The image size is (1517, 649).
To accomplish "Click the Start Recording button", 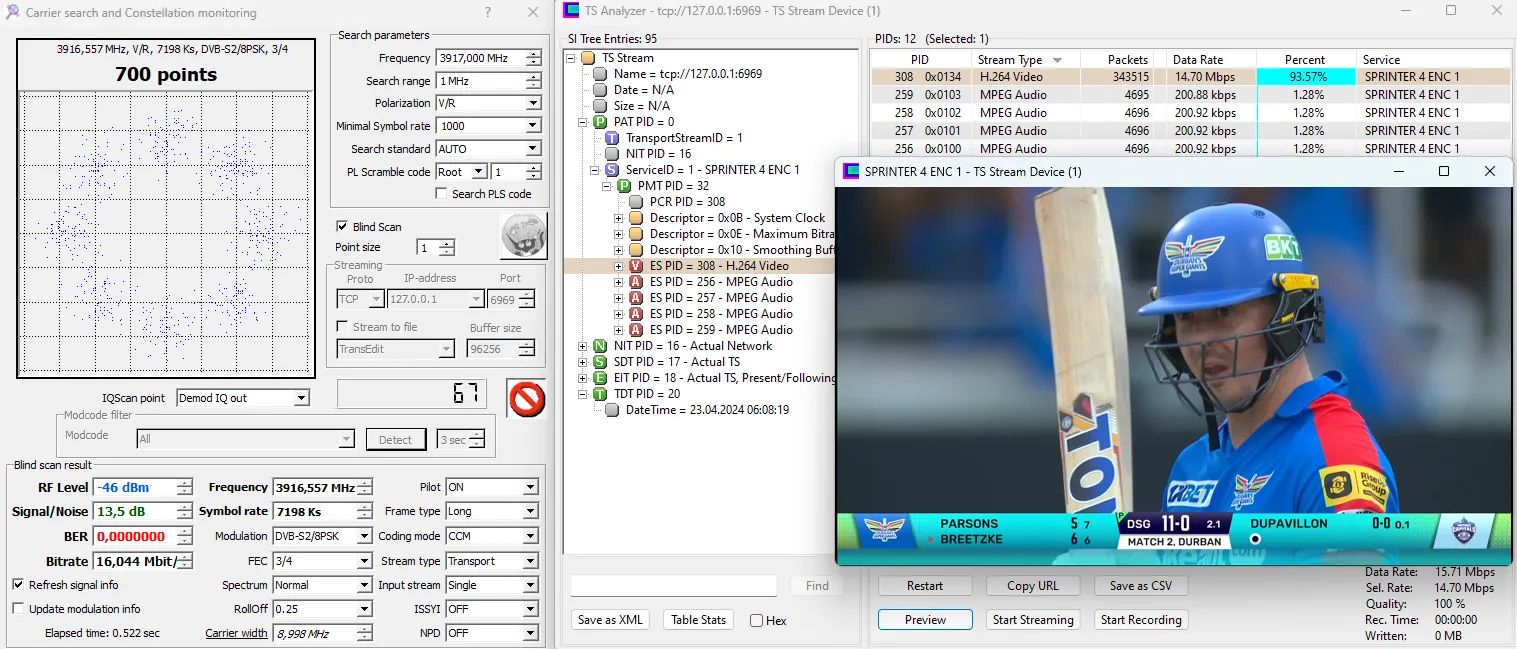I will (1140, 620).
